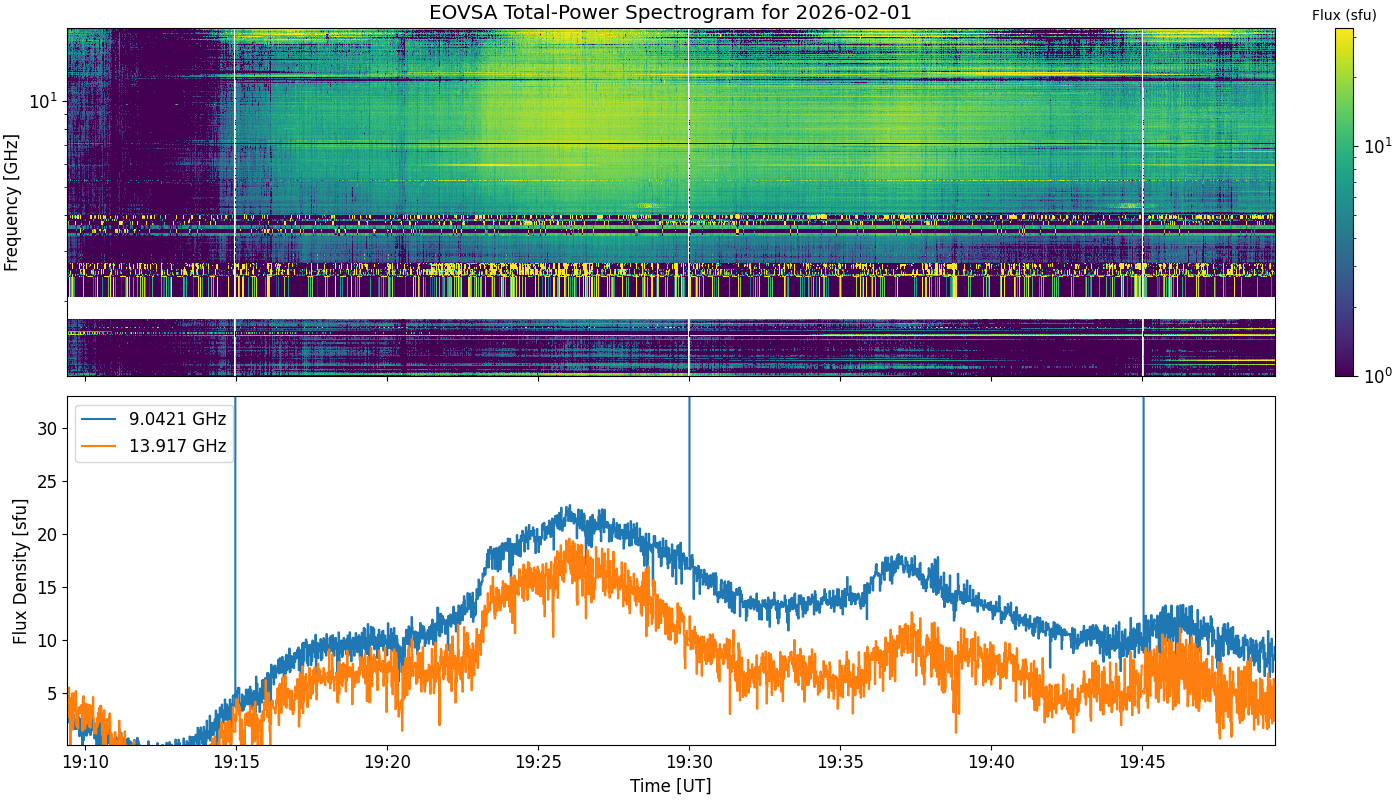Click the 19:25 time tick label
Image resolution: width=1400 pixels, height=800 pixels.
(538, 763)
